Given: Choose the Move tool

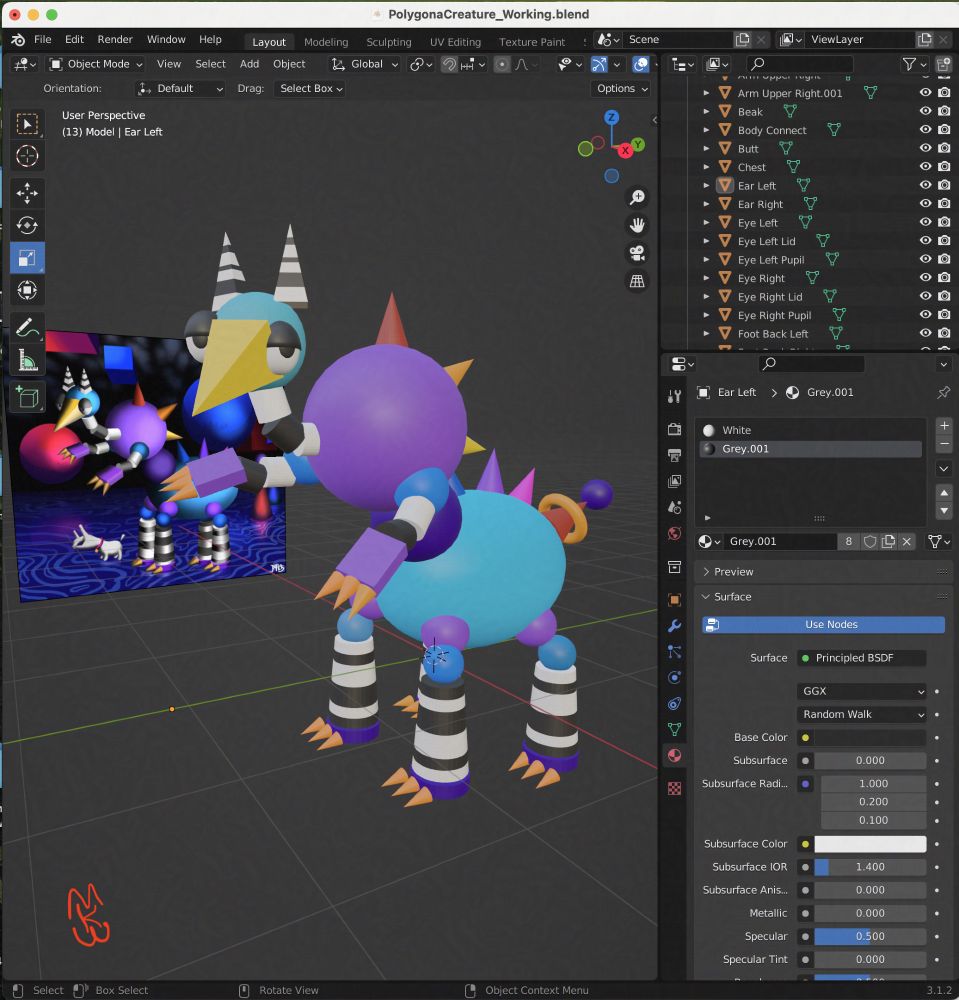Looking at the screenshot, I should pos(27,193).
